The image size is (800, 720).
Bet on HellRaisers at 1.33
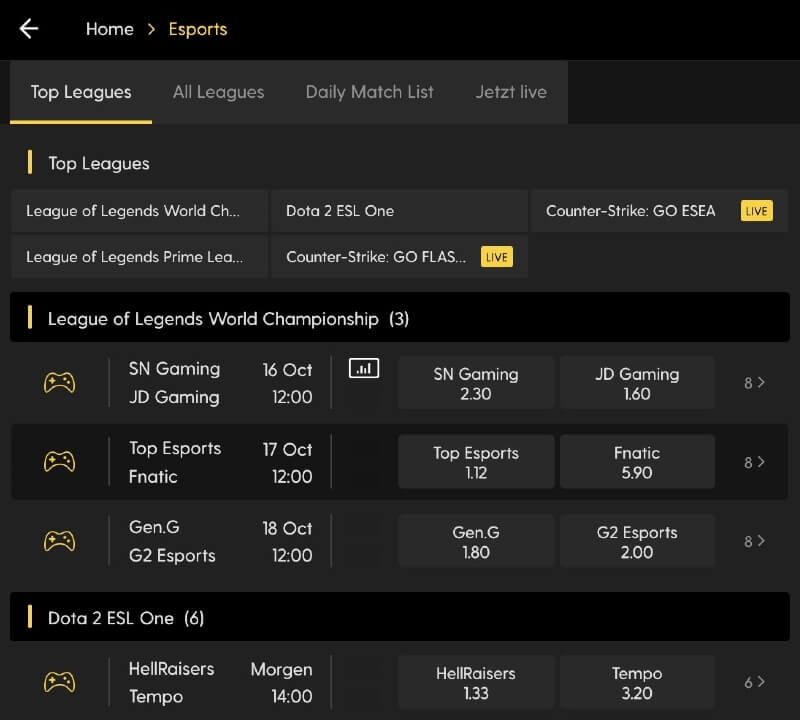[x=476, y=682]
